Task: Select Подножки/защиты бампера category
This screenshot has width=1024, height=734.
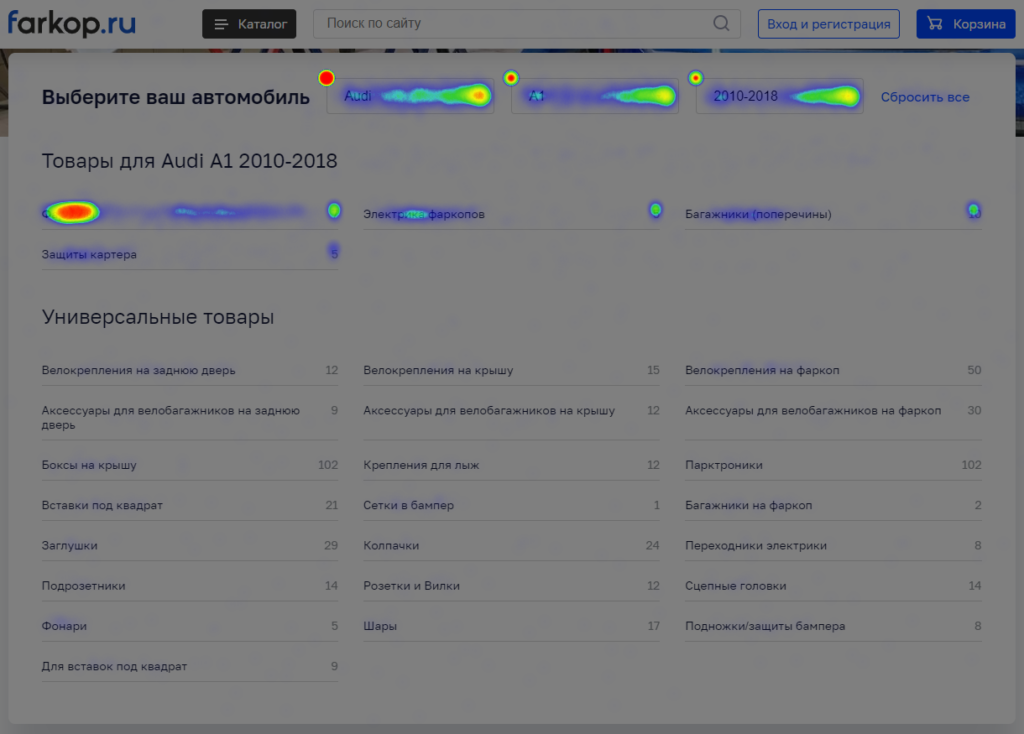Action: 765,626
